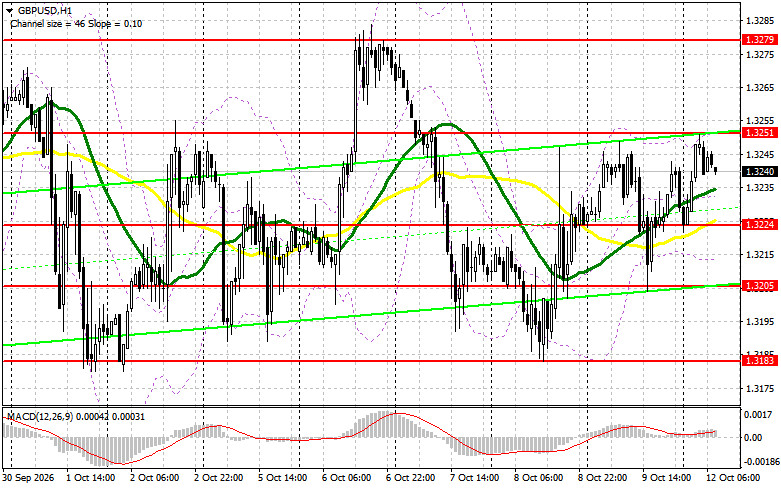Click the triangle arrow beside GBPUSD,H1 title
Viewport: 781px width, 489px height.
click(9, 10)
